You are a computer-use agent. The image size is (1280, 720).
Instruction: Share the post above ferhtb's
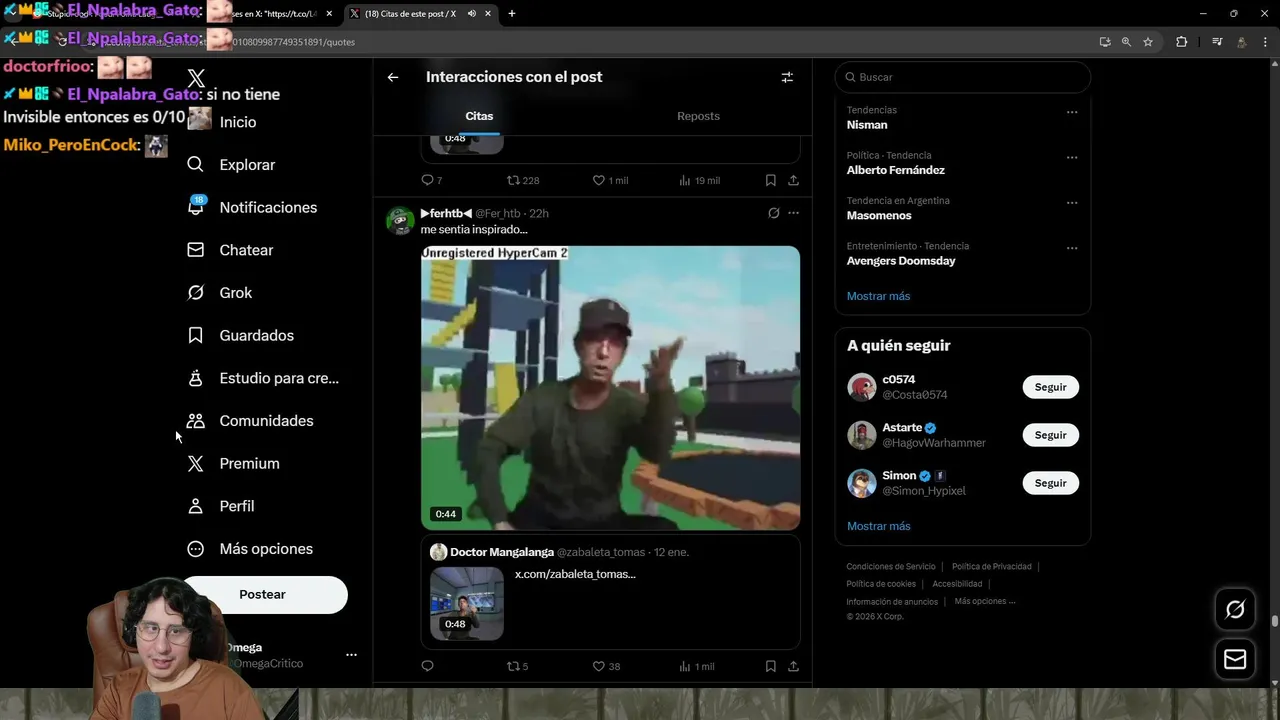click(x=793, y=181)
